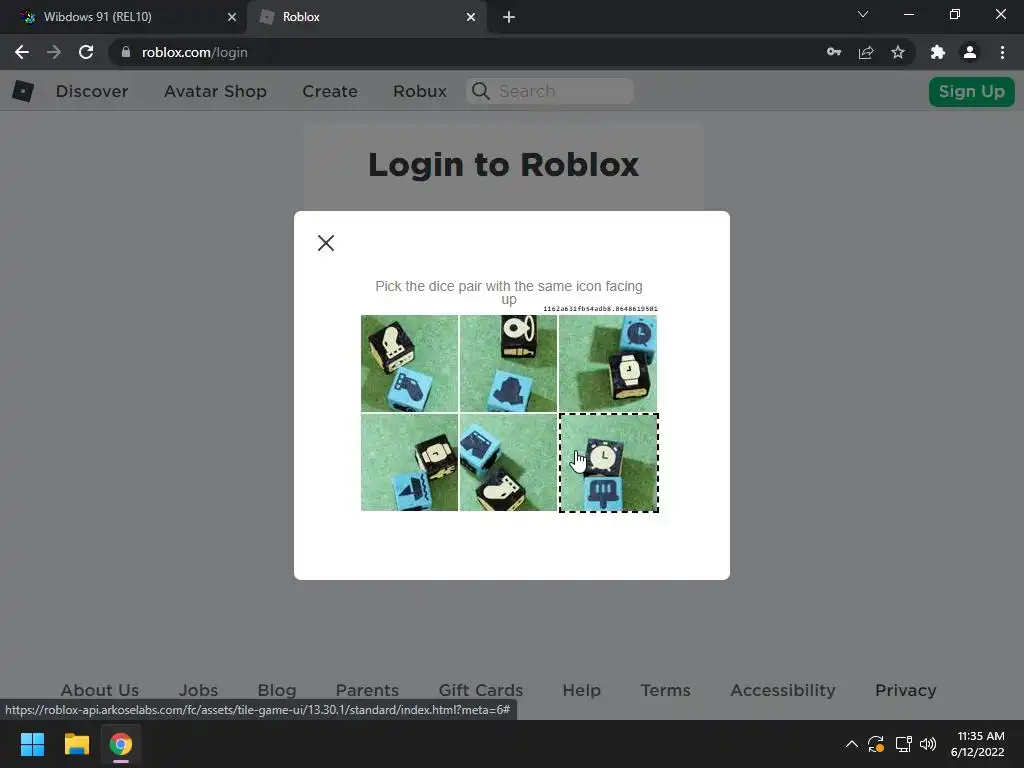Open the Discover menu
1024x768 pixels.
92,91
